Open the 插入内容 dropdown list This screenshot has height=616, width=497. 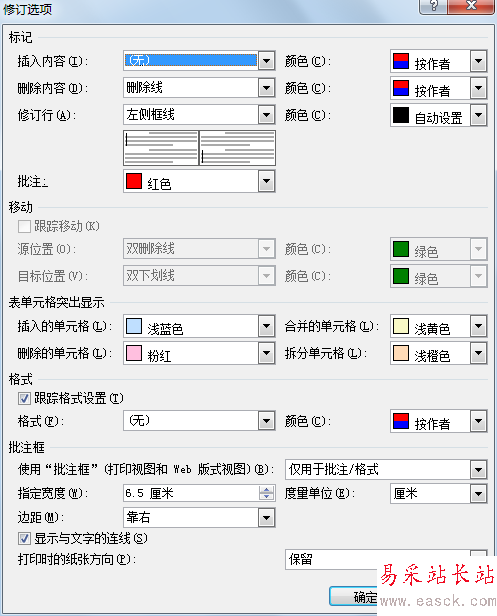[266, 61]
